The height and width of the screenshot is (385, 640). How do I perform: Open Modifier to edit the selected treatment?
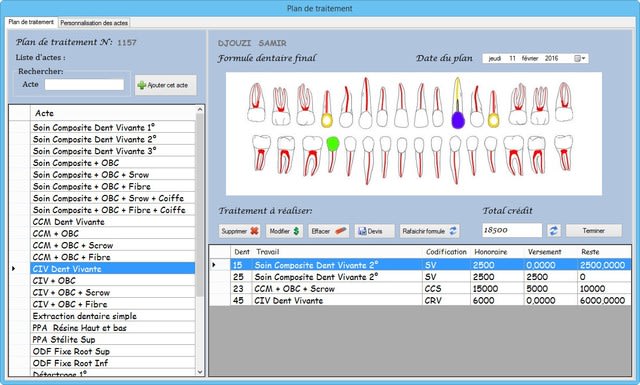284,231
